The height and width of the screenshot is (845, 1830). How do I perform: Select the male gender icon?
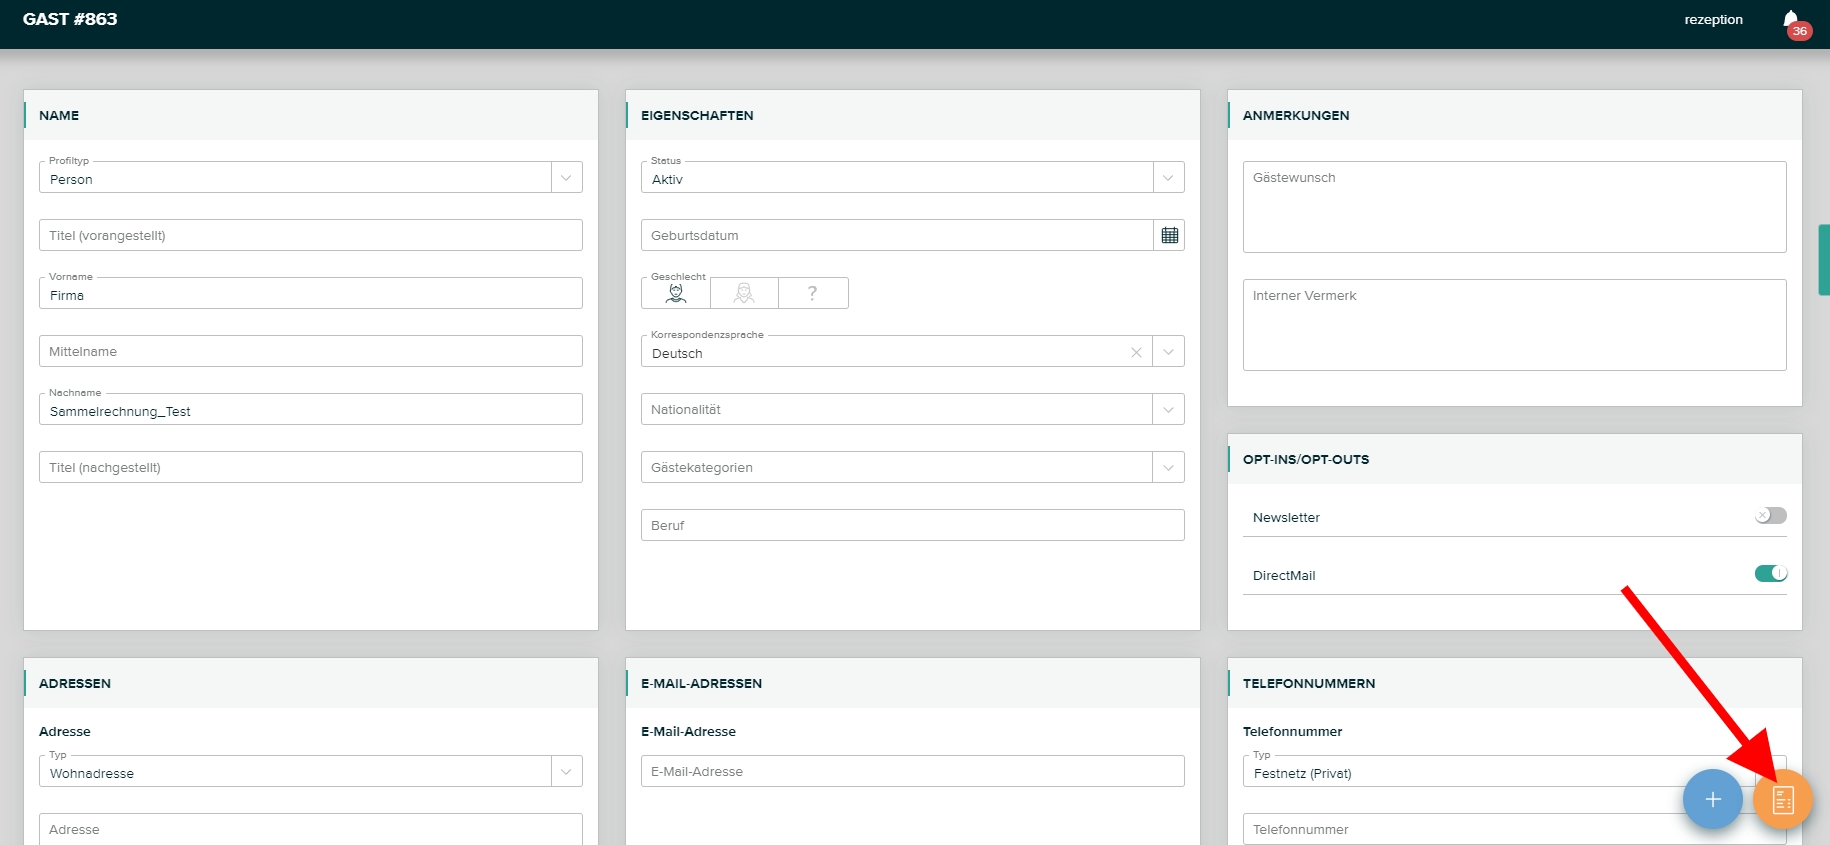coord(676,293)
